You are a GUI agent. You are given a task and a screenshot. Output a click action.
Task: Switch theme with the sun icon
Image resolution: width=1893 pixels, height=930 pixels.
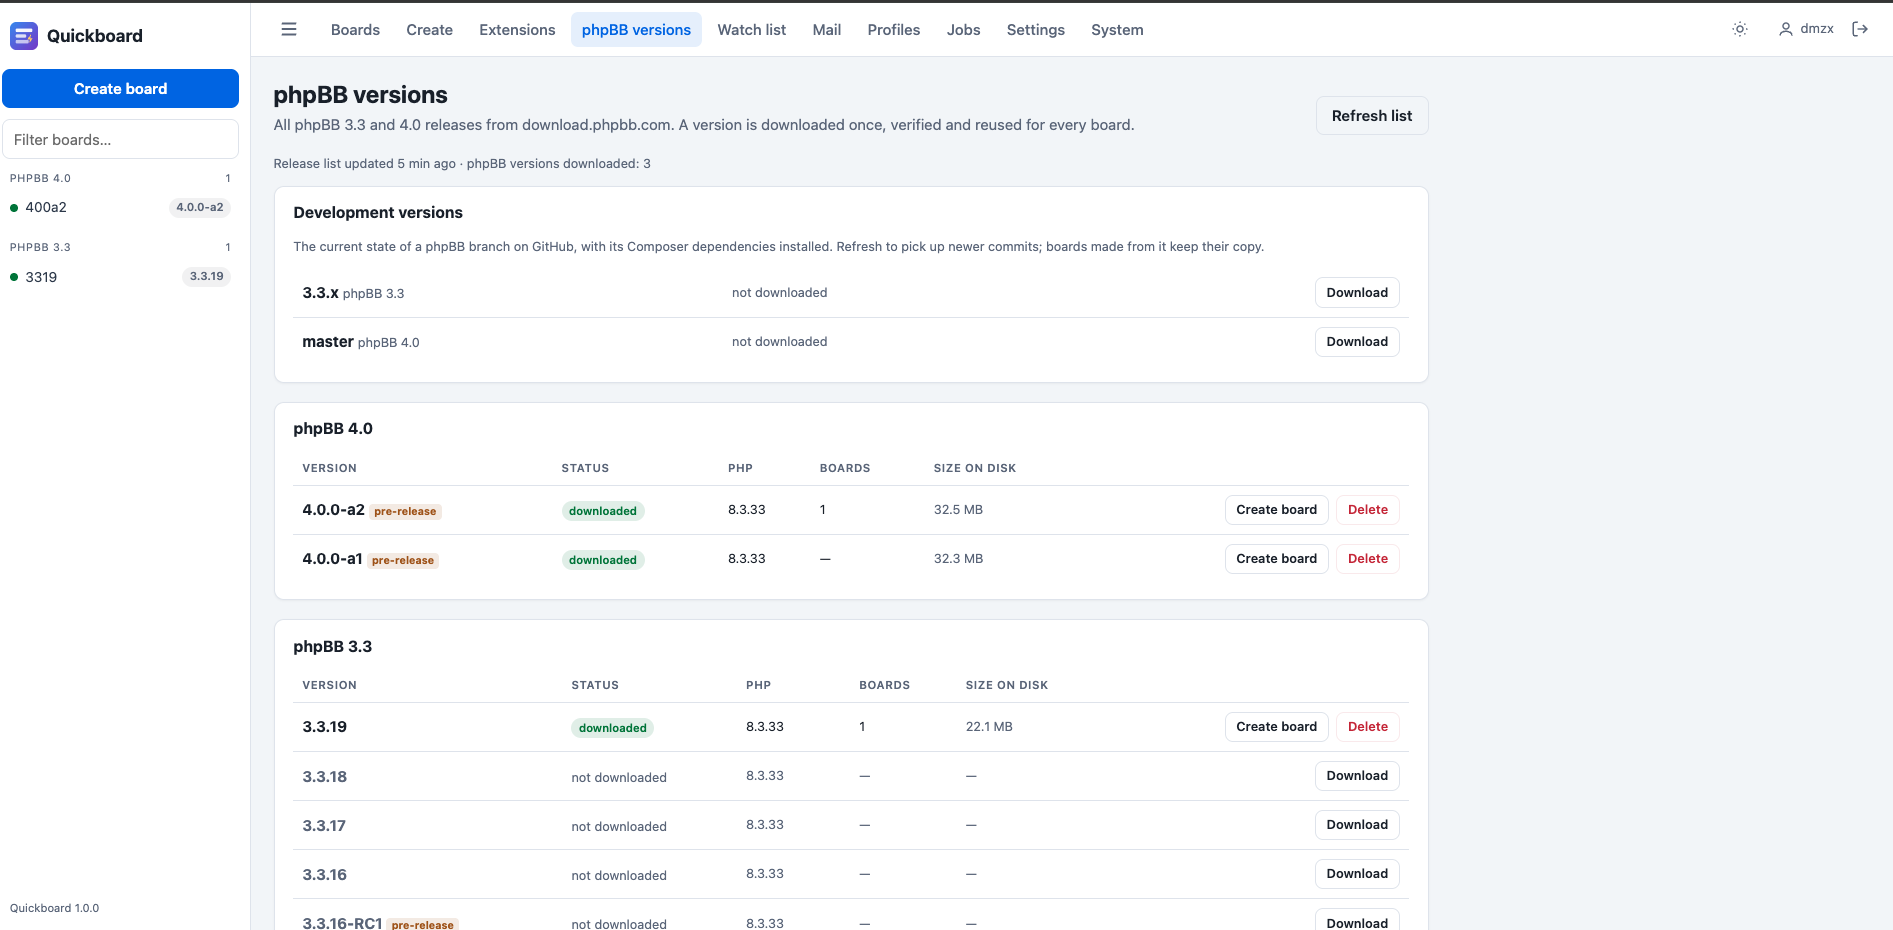pos(1740,30)
